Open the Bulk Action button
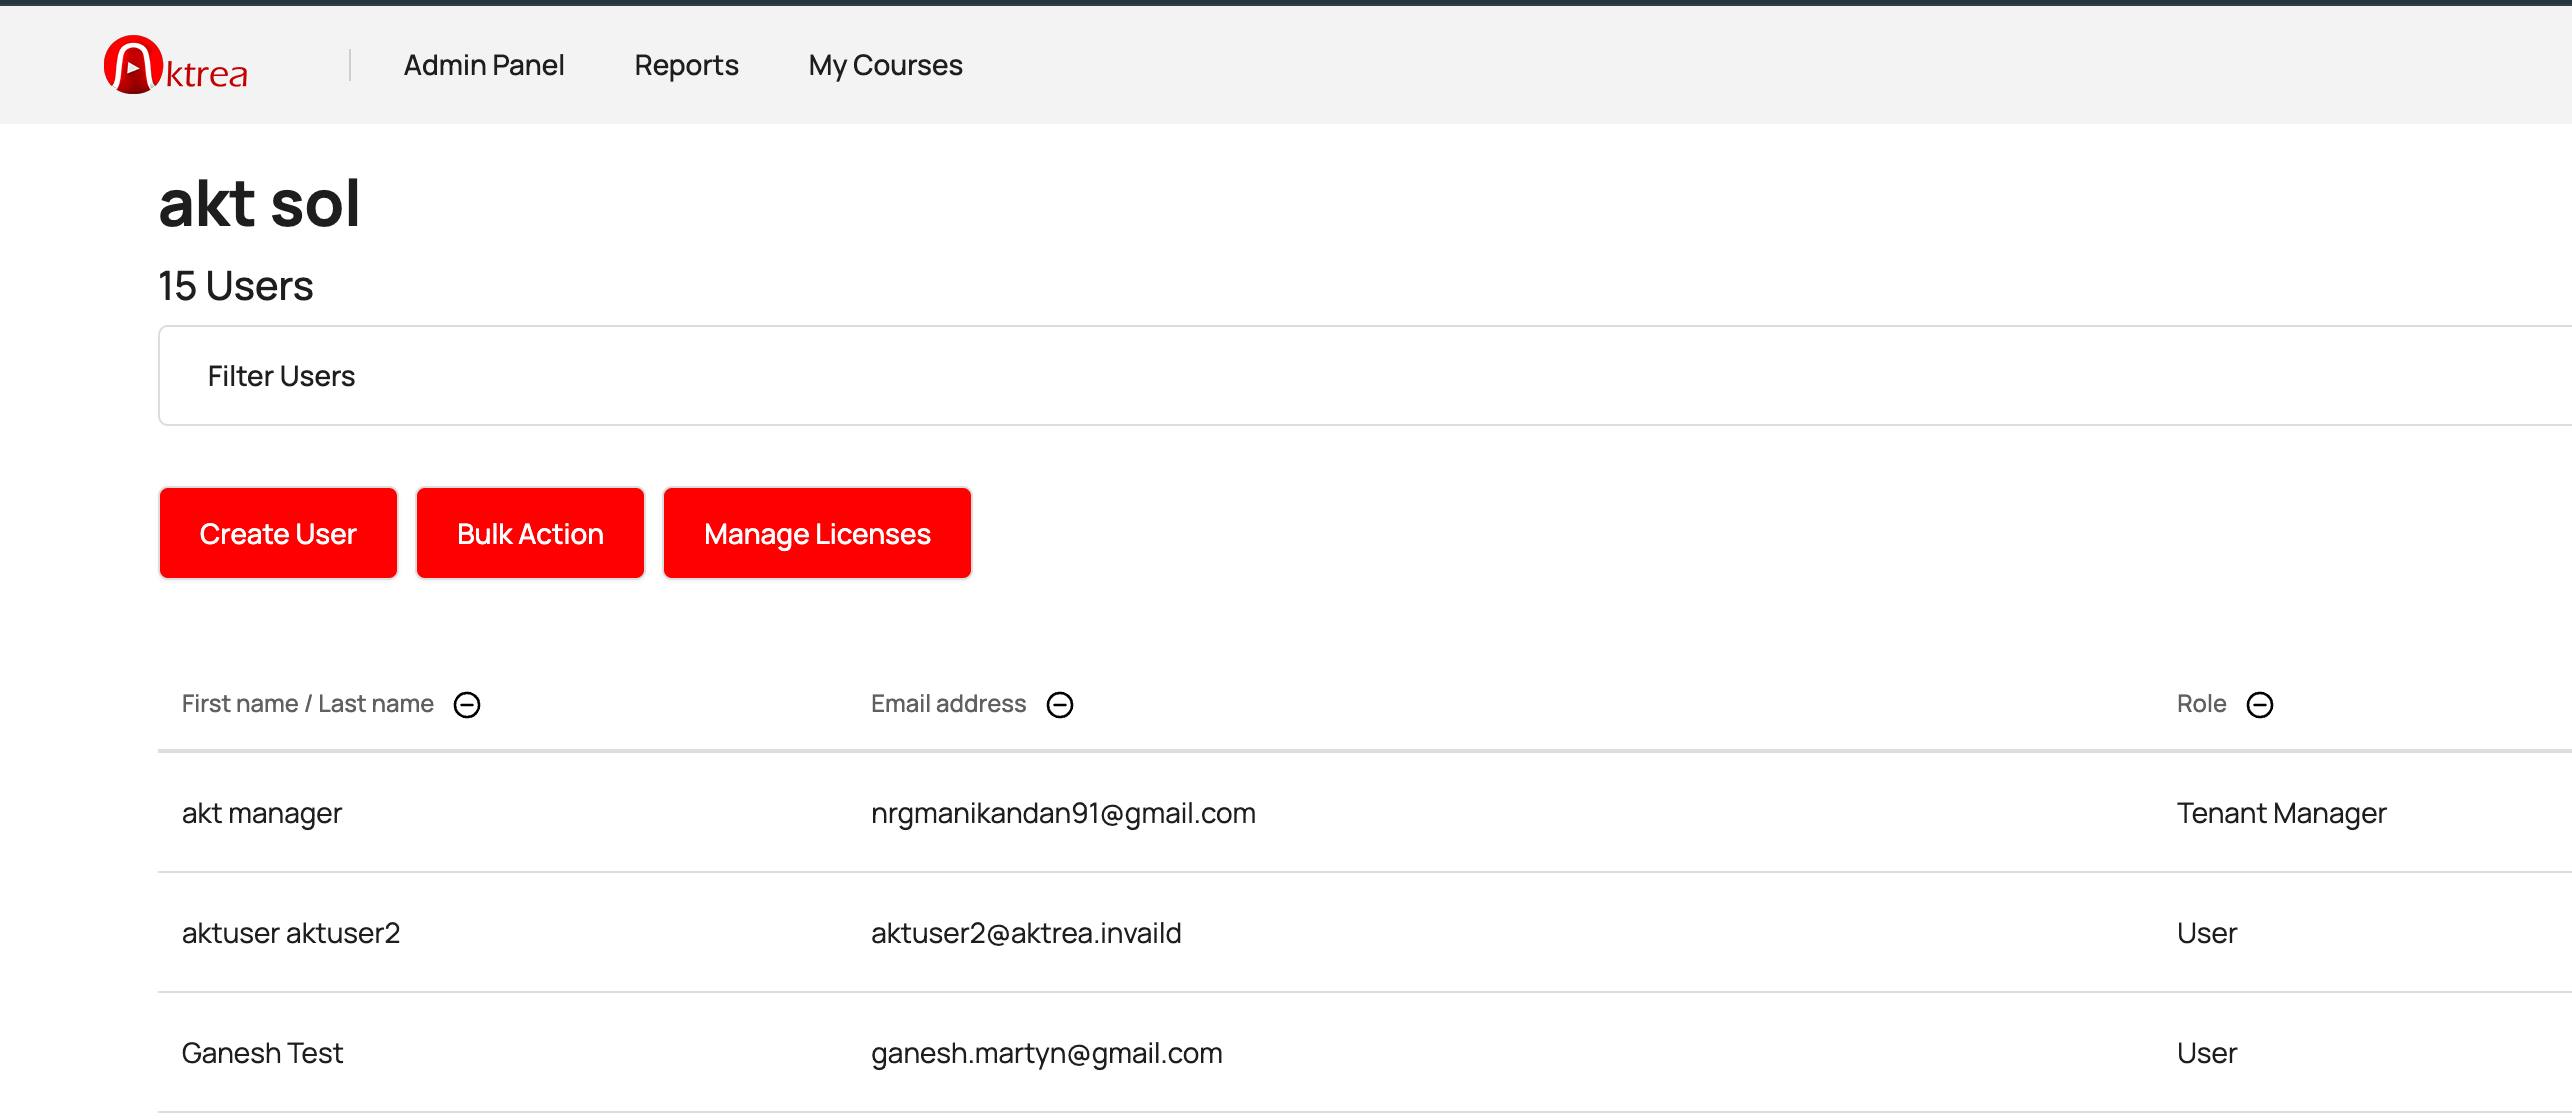 pos(530,534)
